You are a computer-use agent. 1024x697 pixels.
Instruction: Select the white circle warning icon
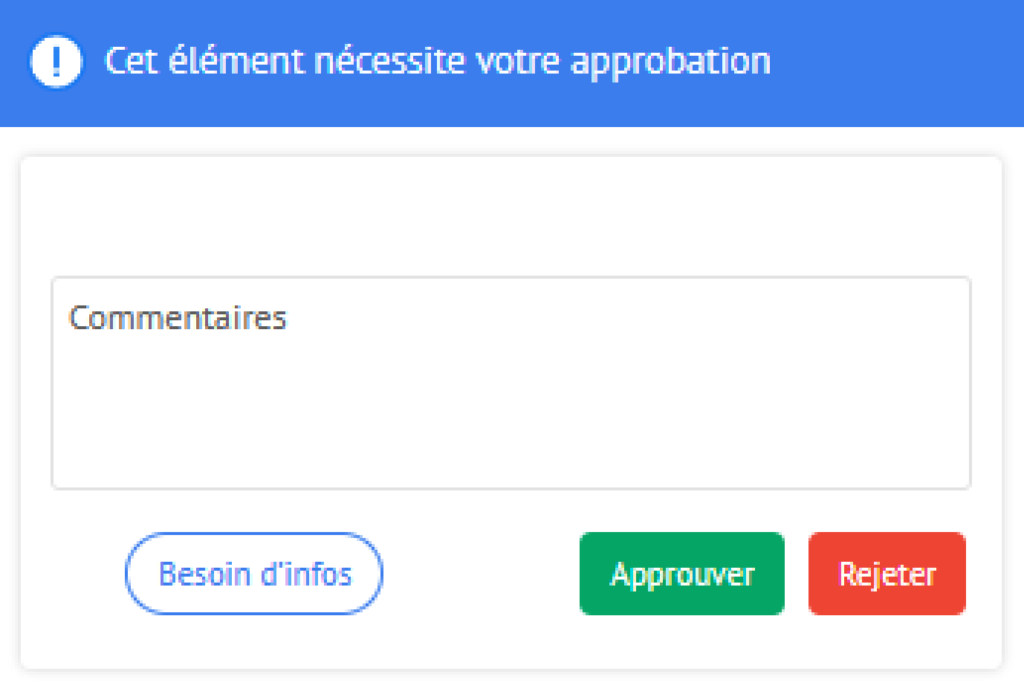coord(57,62)
